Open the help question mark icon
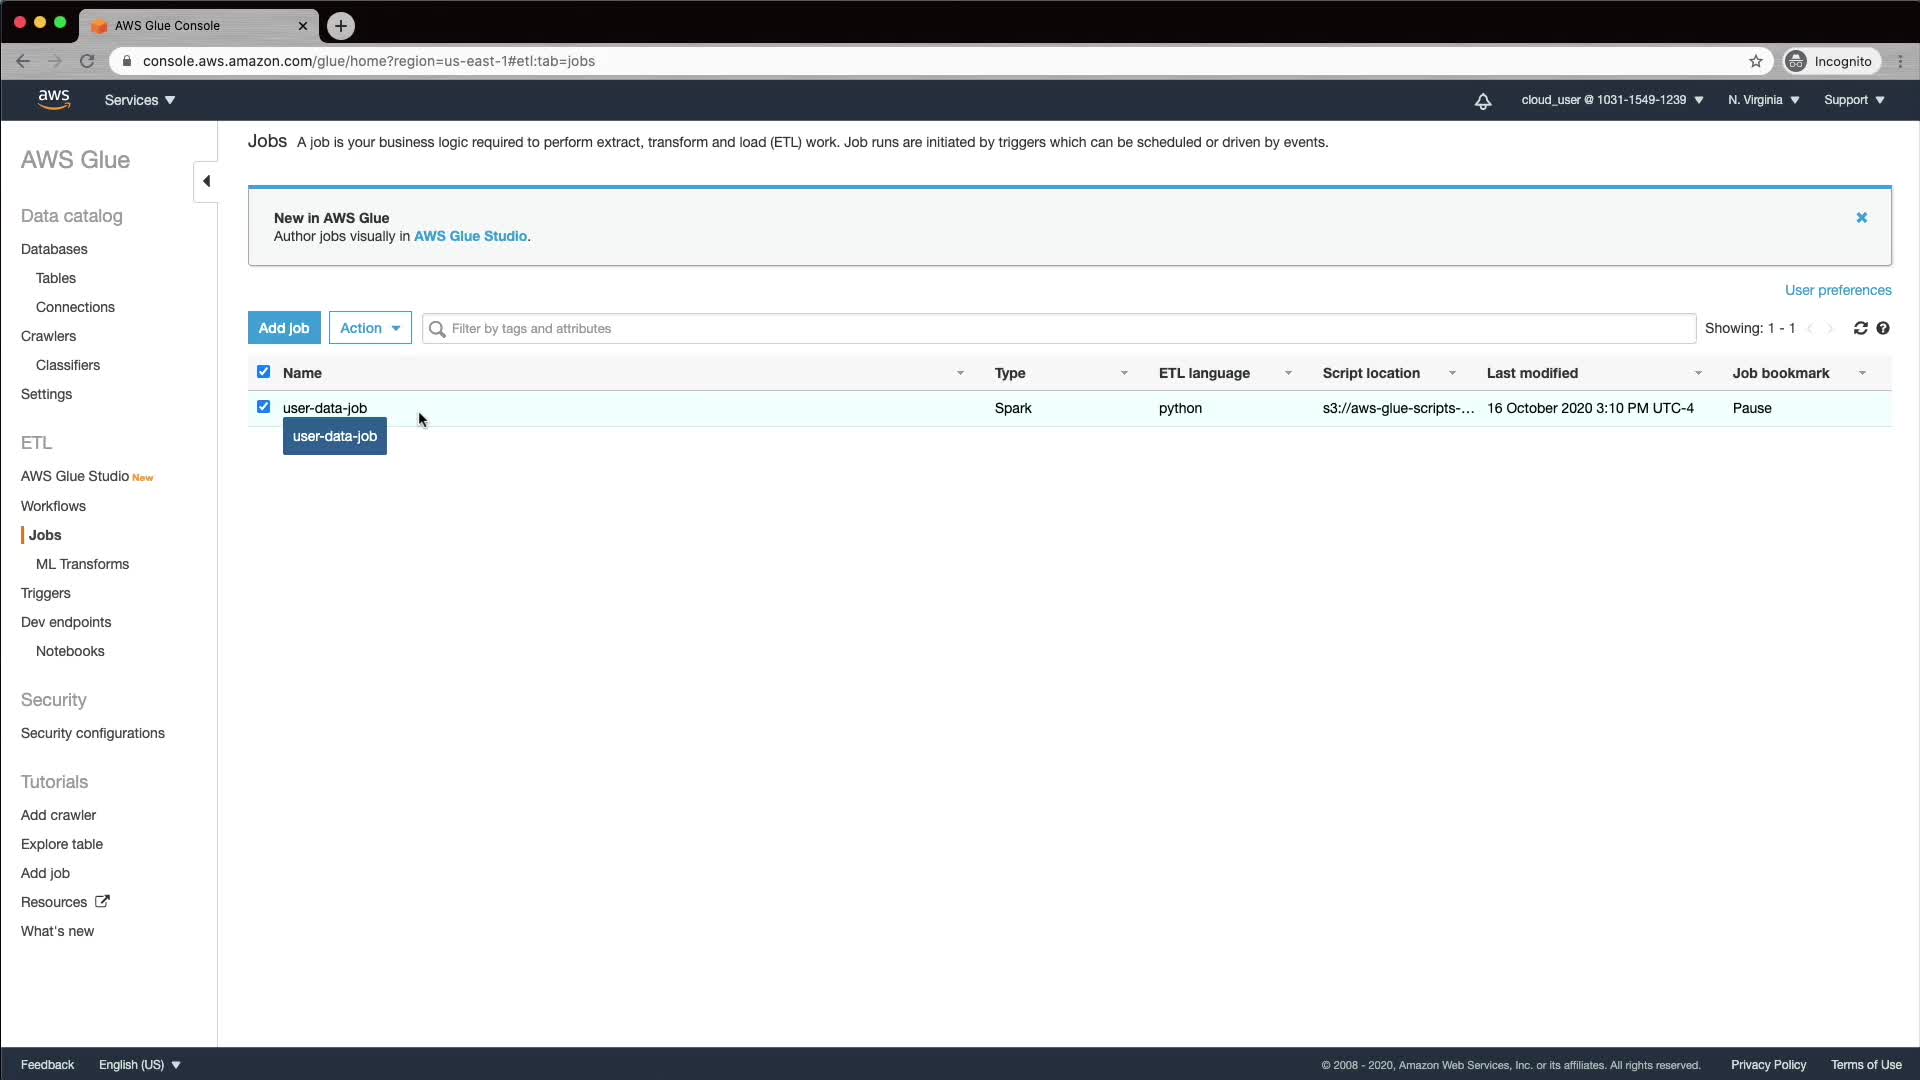 [x=1883, y=328]
